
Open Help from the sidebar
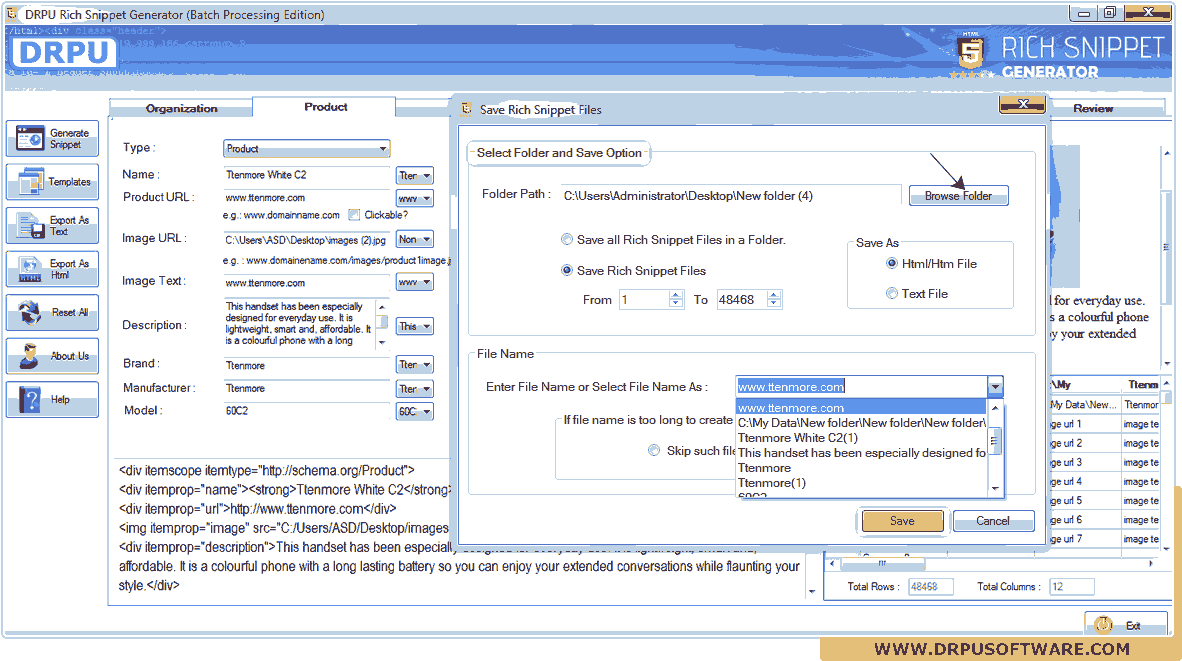pos(52,399)
